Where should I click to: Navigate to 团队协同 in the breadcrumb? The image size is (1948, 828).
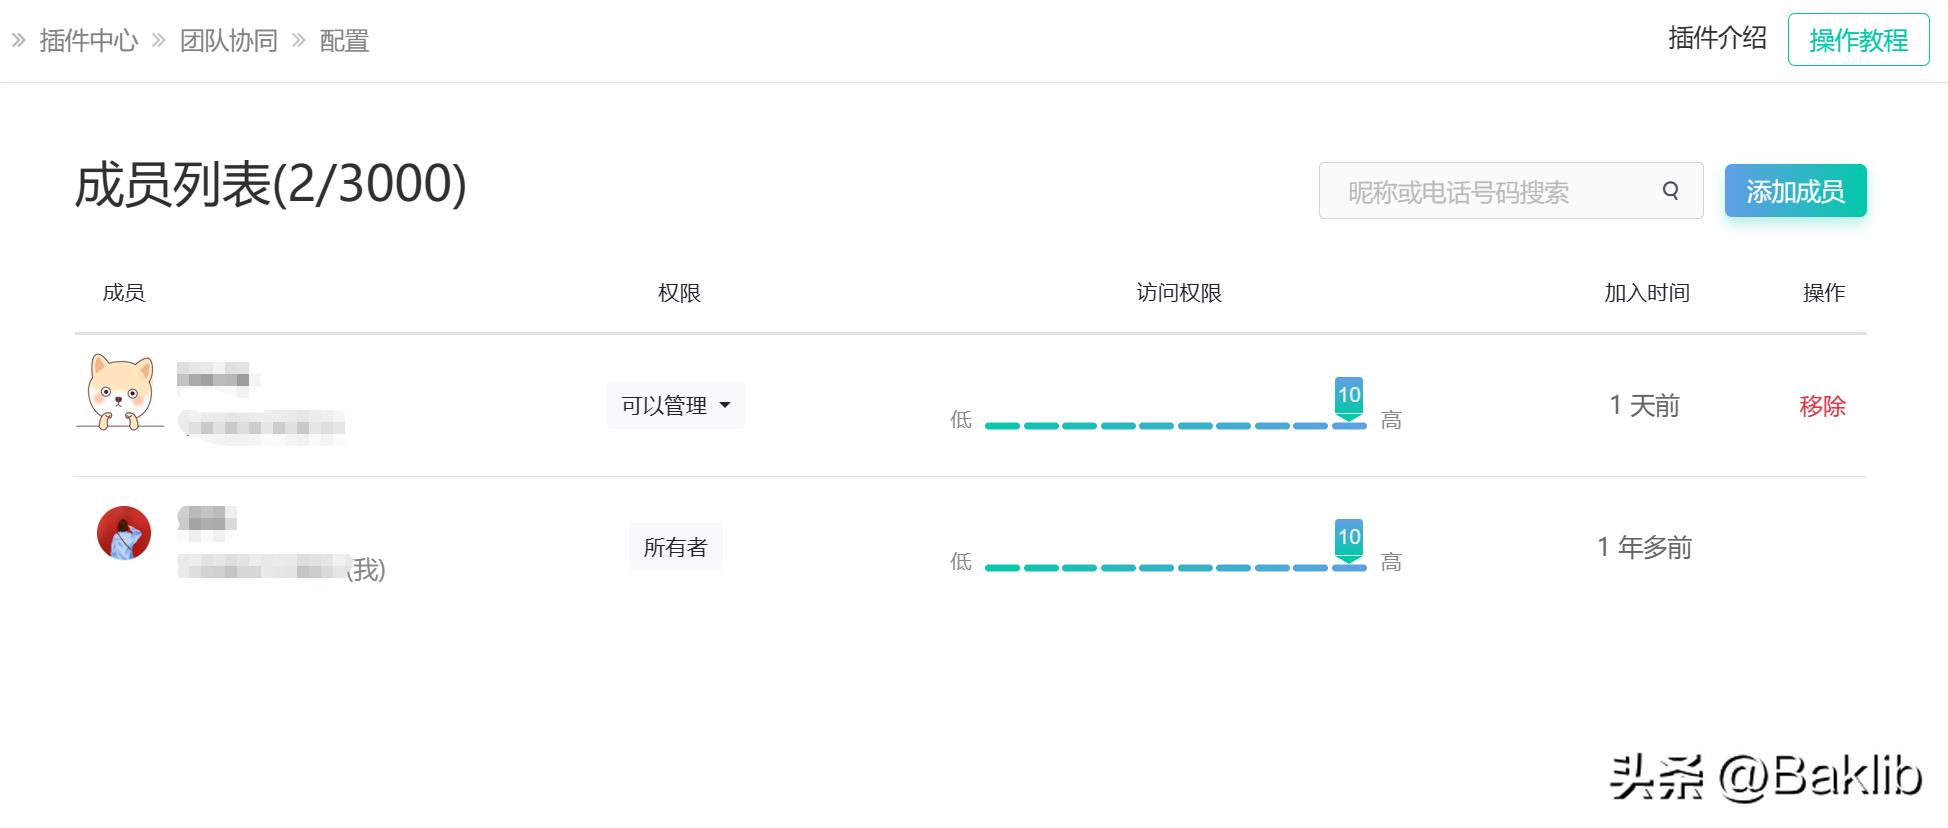229,41
